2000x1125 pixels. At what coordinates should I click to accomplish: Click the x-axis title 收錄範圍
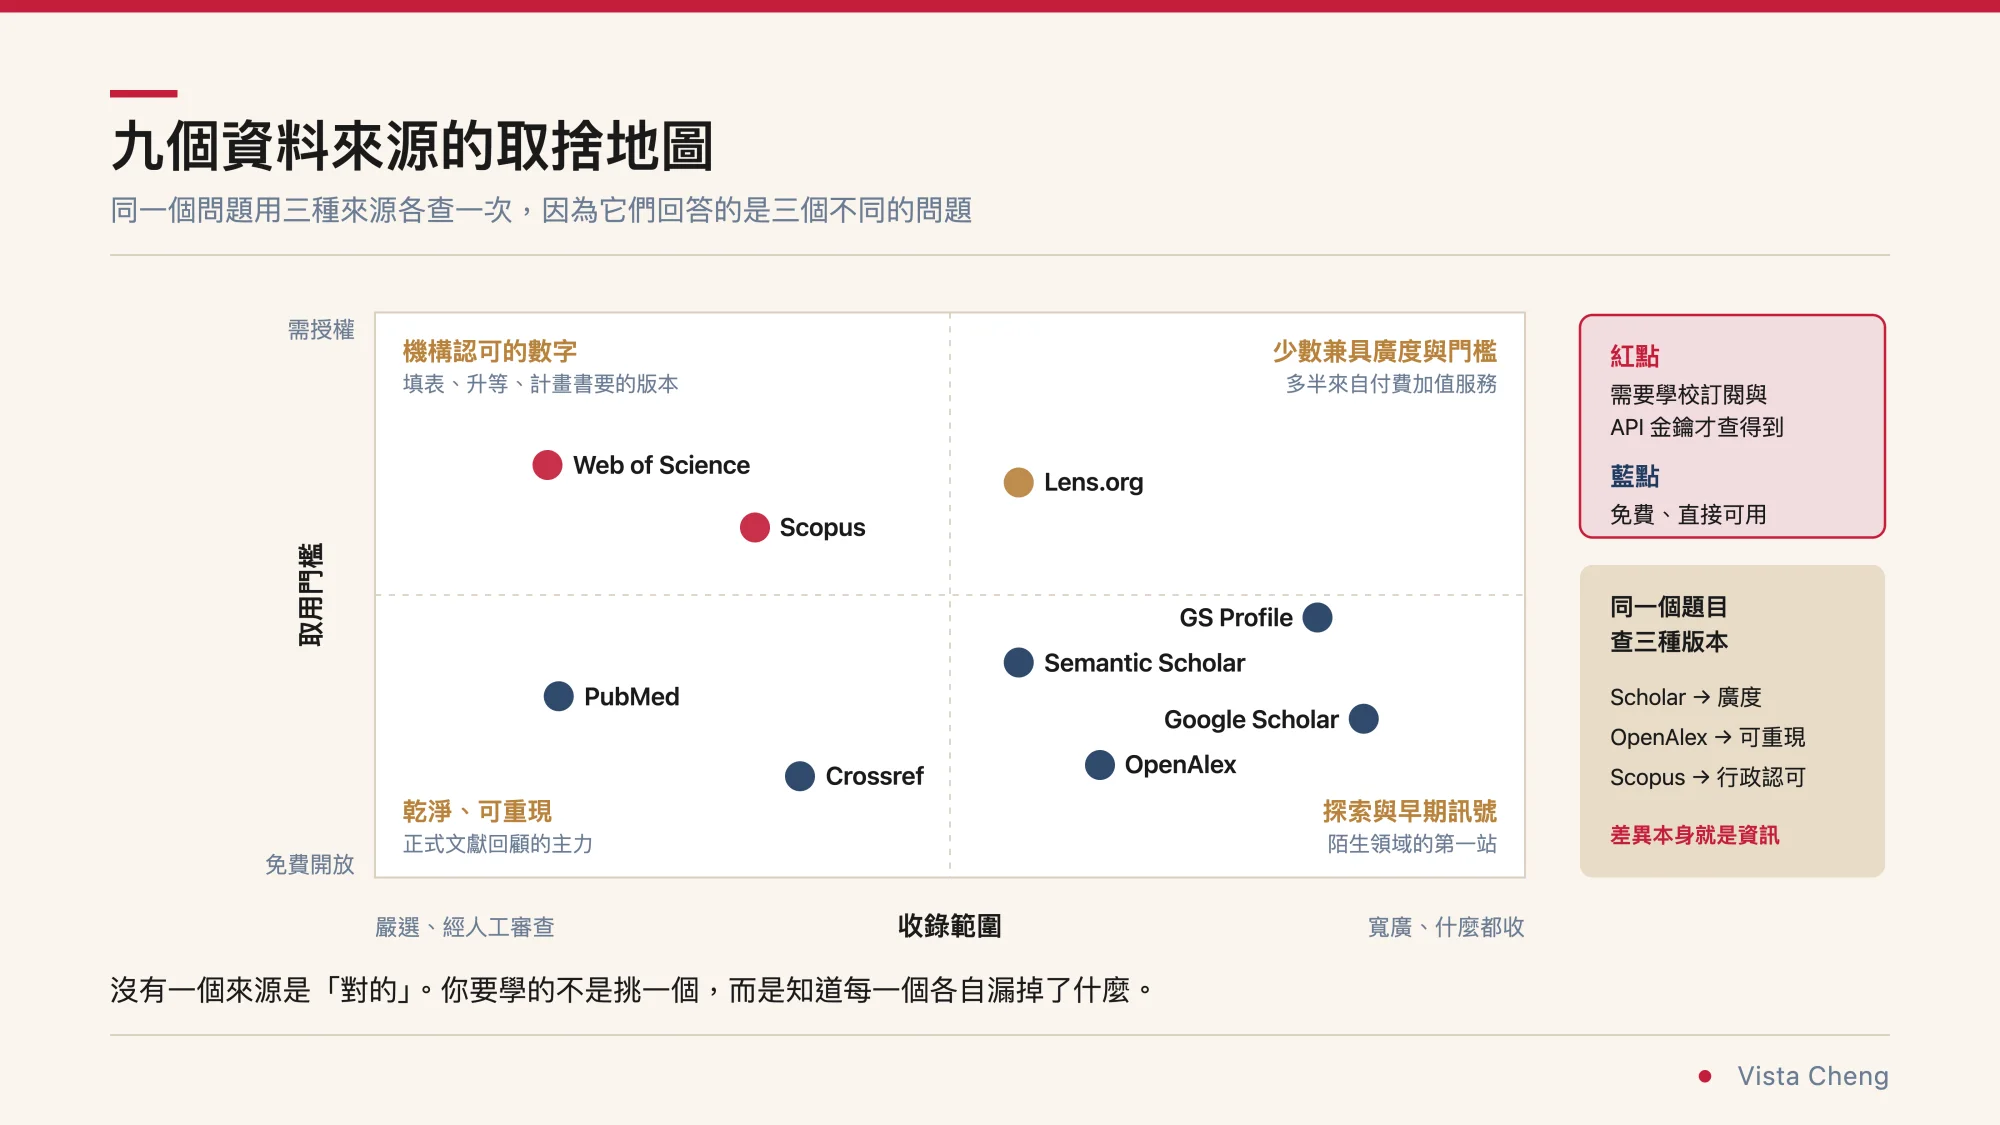[x=950, y=926]
